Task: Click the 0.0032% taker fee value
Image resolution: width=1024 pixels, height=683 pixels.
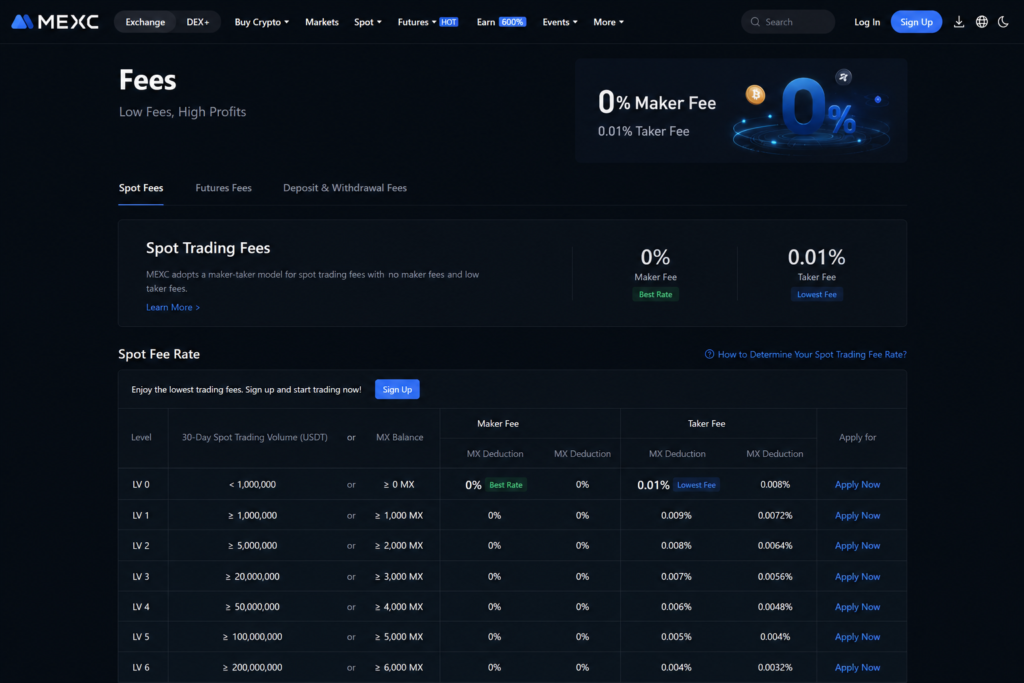Action: coord(775,667)
